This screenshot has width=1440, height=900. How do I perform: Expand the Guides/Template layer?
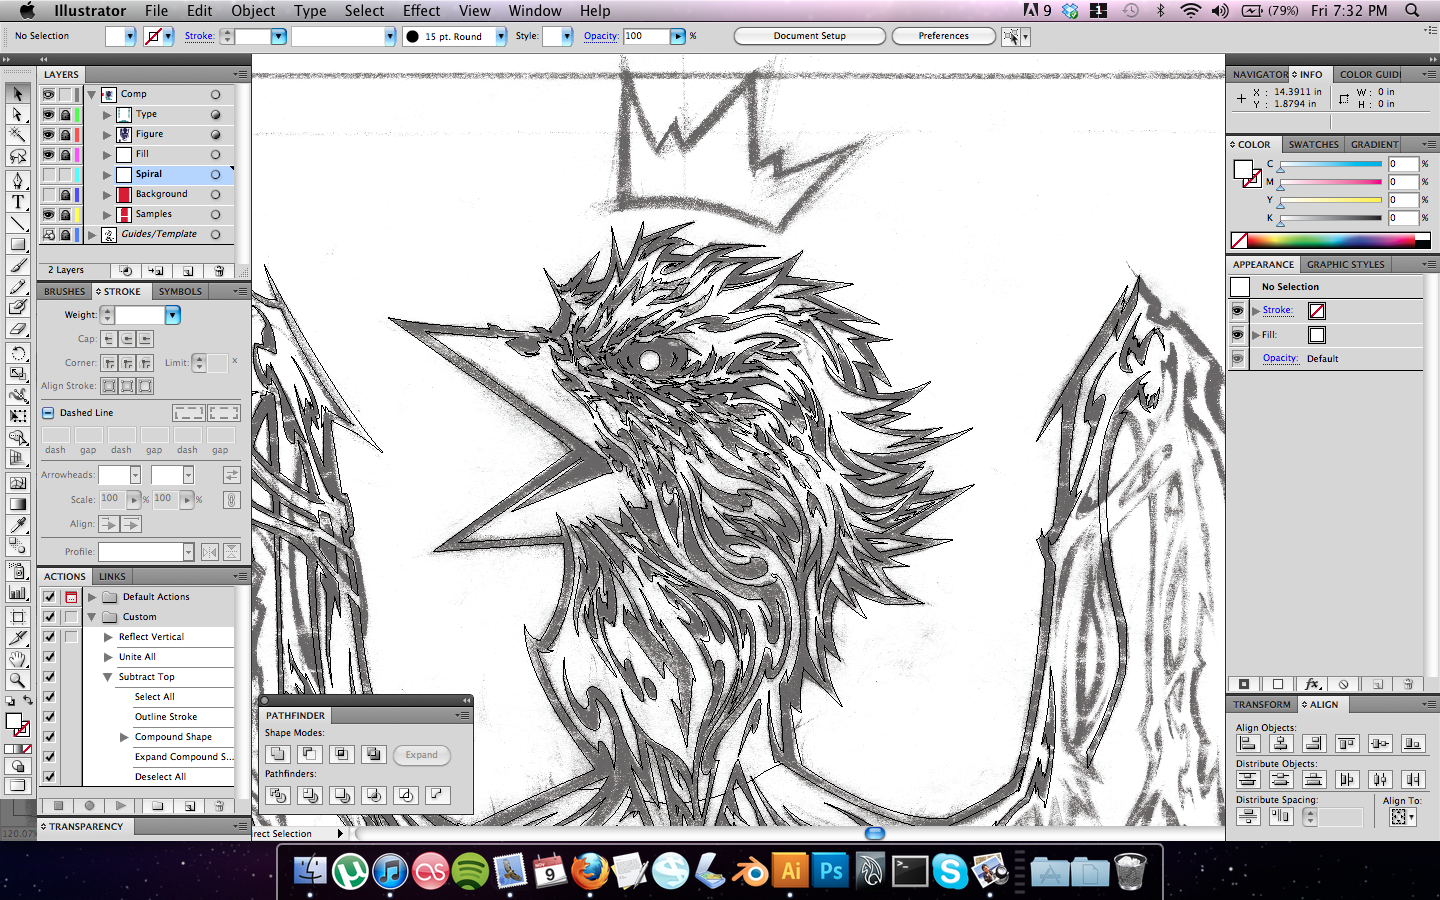pyautogui.click(x=92, y=234)
